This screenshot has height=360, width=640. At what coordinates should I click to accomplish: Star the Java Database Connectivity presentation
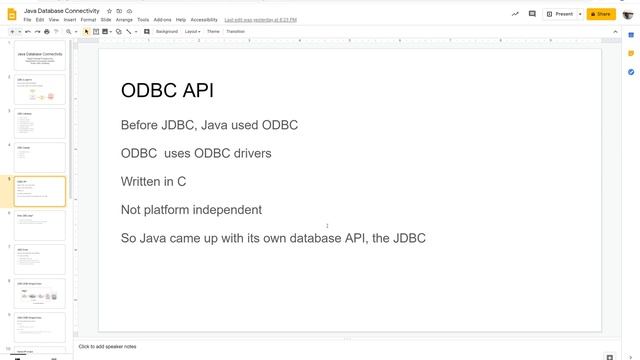tap(109, 11)
